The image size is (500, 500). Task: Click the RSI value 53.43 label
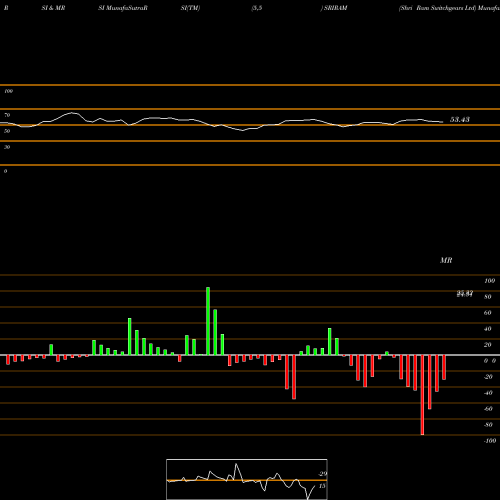click(x=460, y=119)
